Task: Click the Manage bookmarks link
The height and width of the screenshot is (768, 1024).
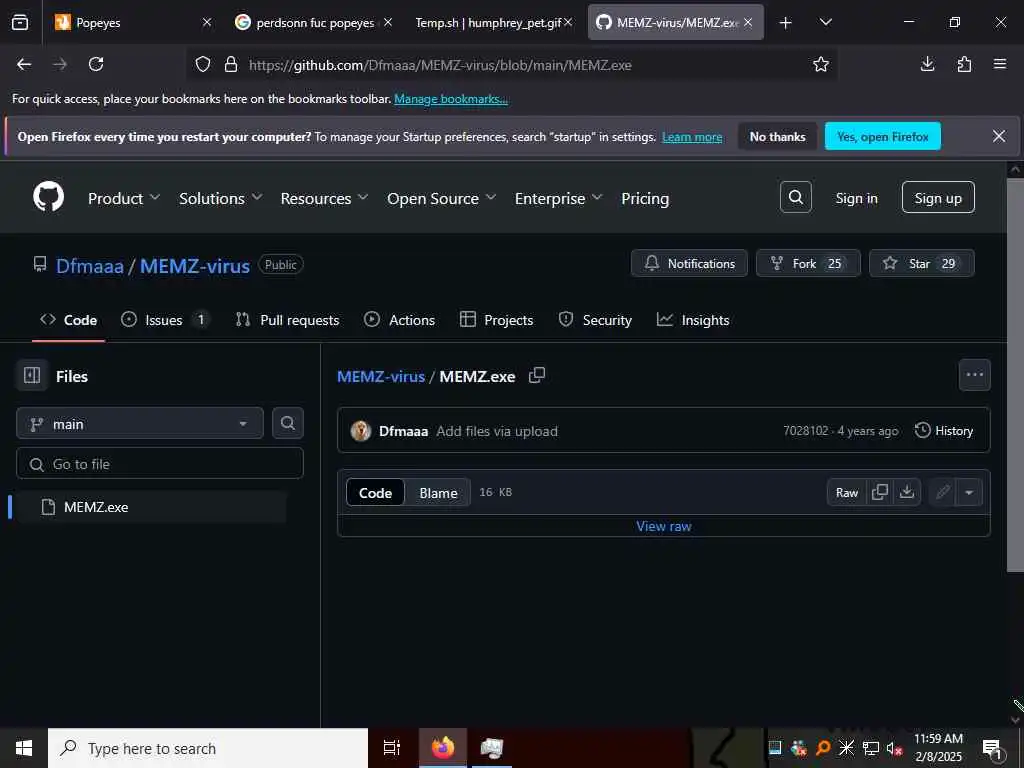Action: tap(451, 99)
